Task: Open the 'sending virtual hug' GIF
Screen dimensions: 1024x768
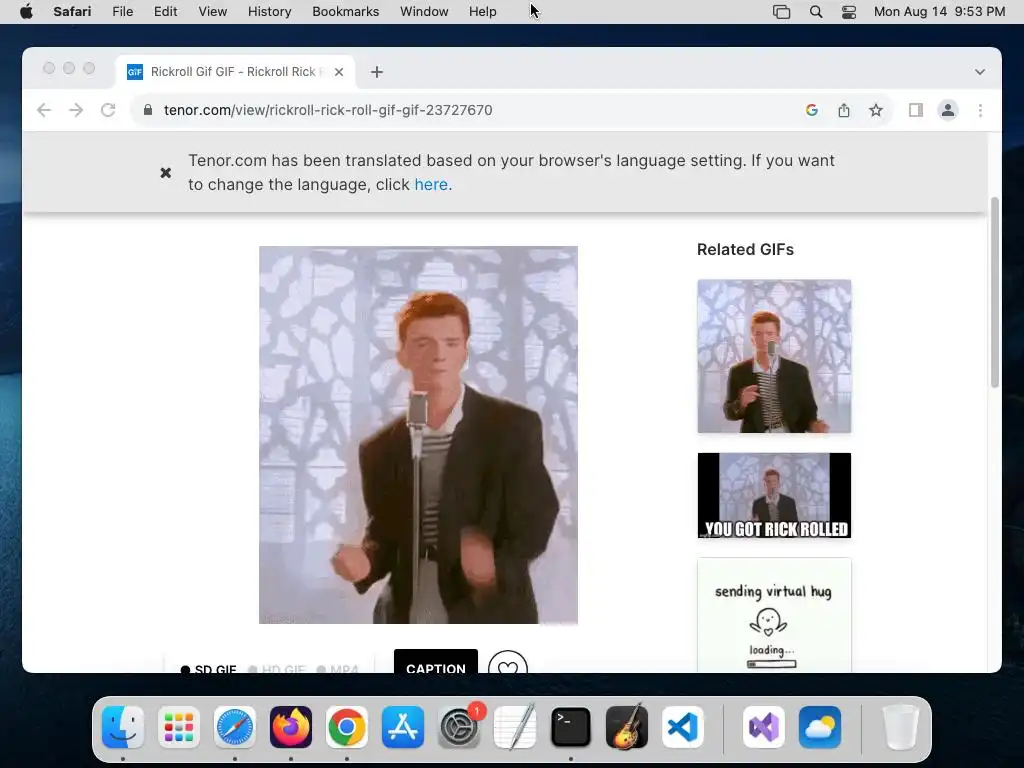Action: tap(774, 615)
